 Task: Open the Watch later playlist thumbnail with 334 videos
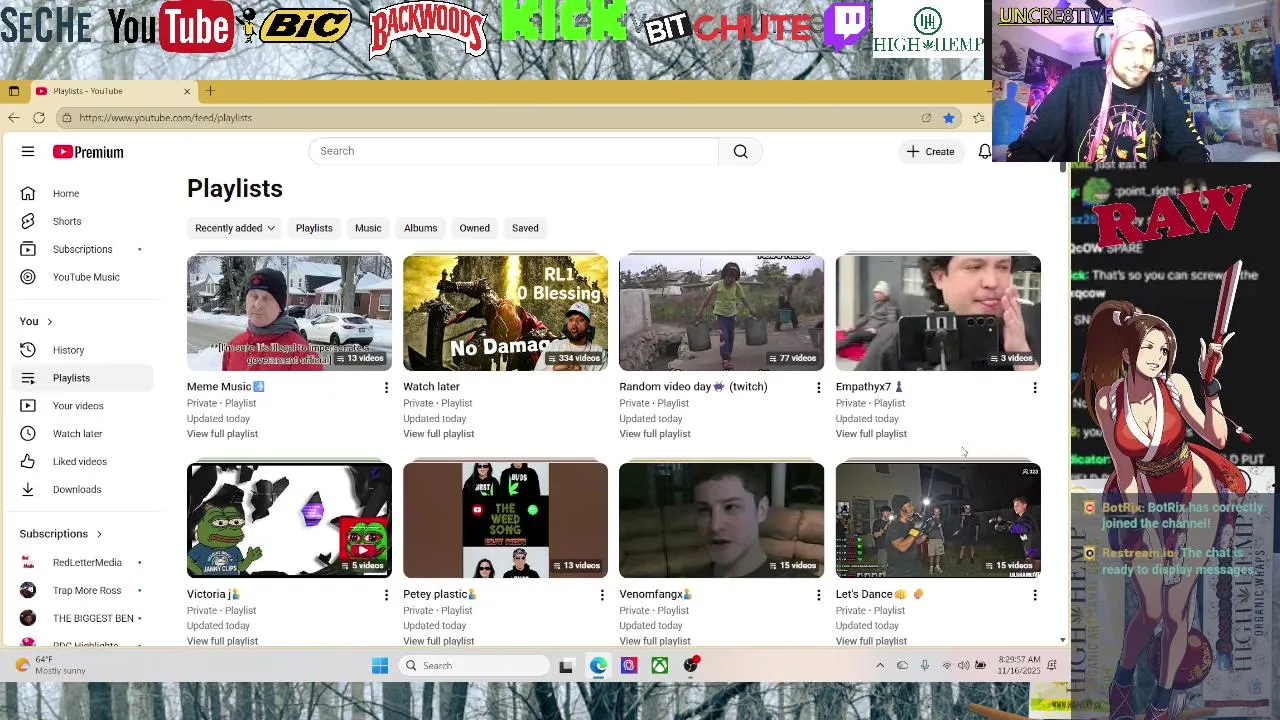pyautogui.click(x=505, y=313)
